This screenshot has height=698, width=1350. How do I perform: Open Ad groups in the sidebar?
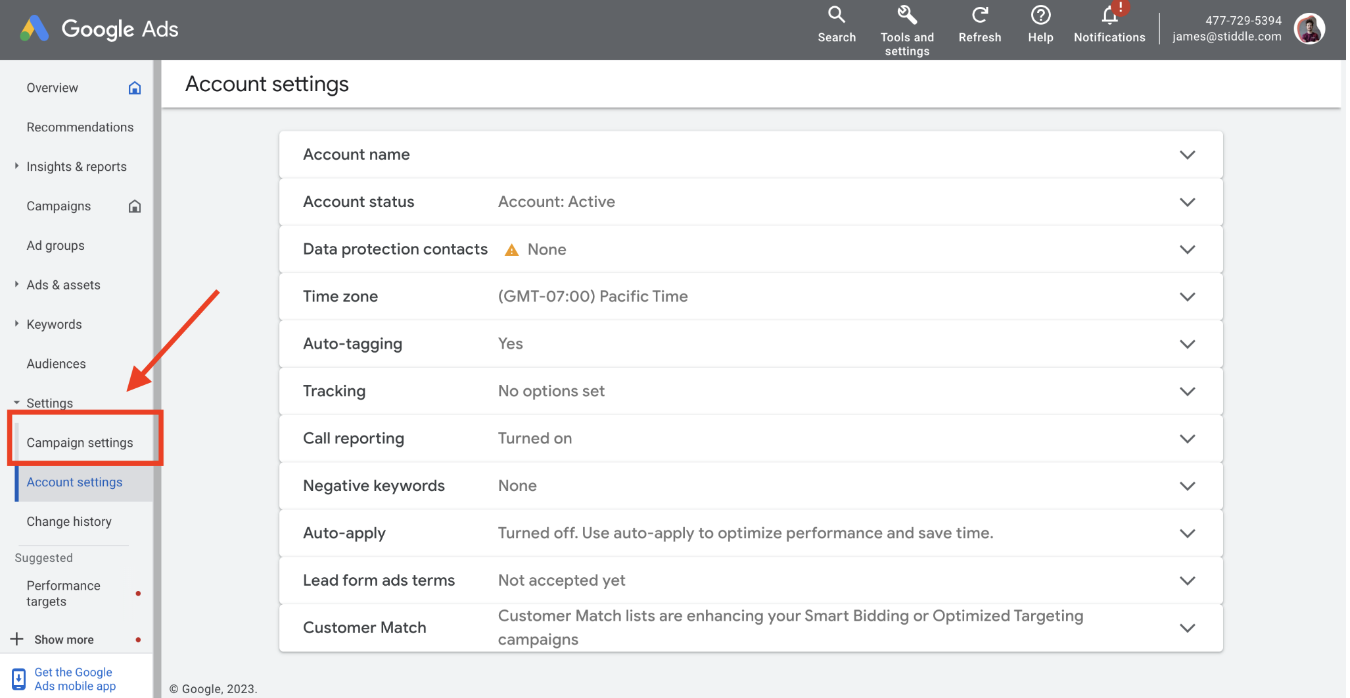[x=56, y=245]
